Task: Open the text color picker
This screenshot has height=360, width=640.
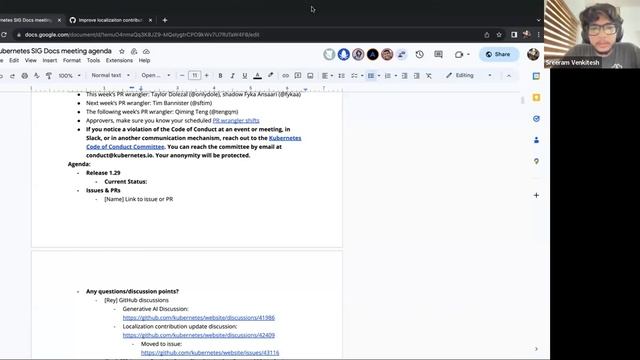Action: pyautogui.click(x=258, y=76)
